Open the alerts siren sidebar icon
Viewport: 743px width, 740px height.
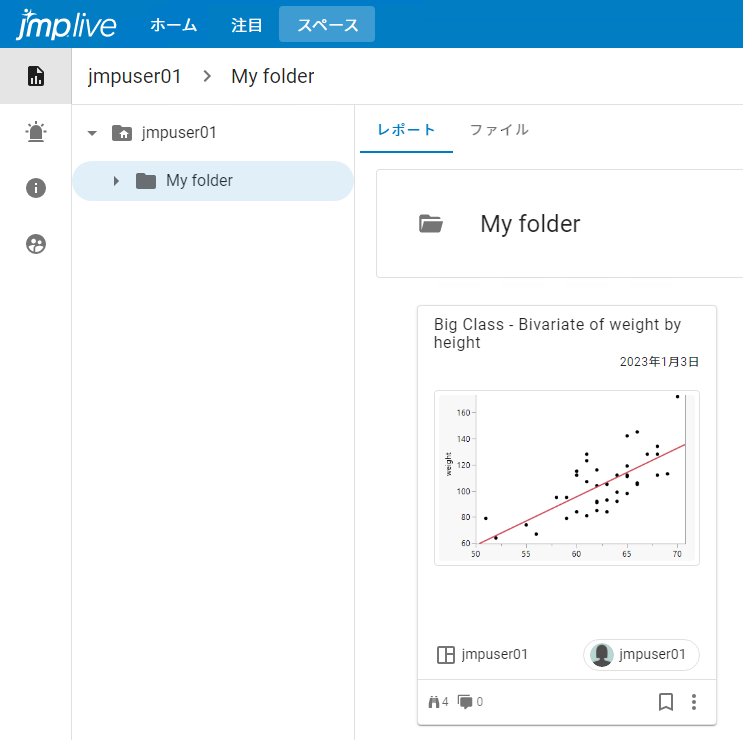click(x=36, y=132)
